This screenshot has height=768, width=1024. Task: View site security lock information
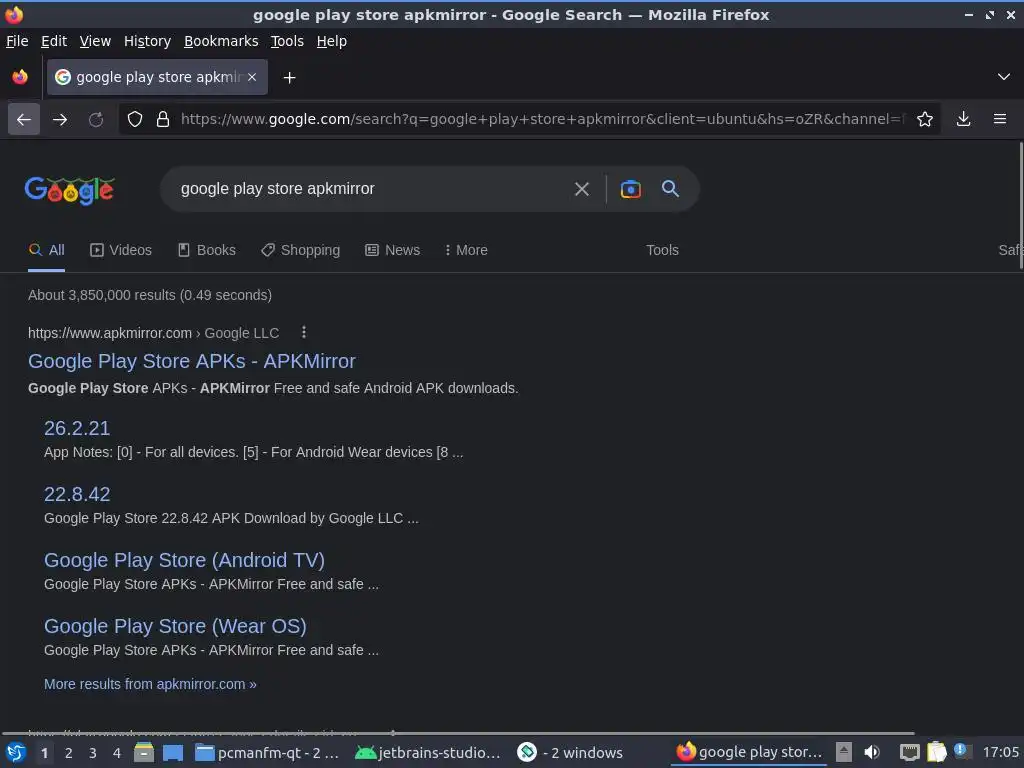163,119
